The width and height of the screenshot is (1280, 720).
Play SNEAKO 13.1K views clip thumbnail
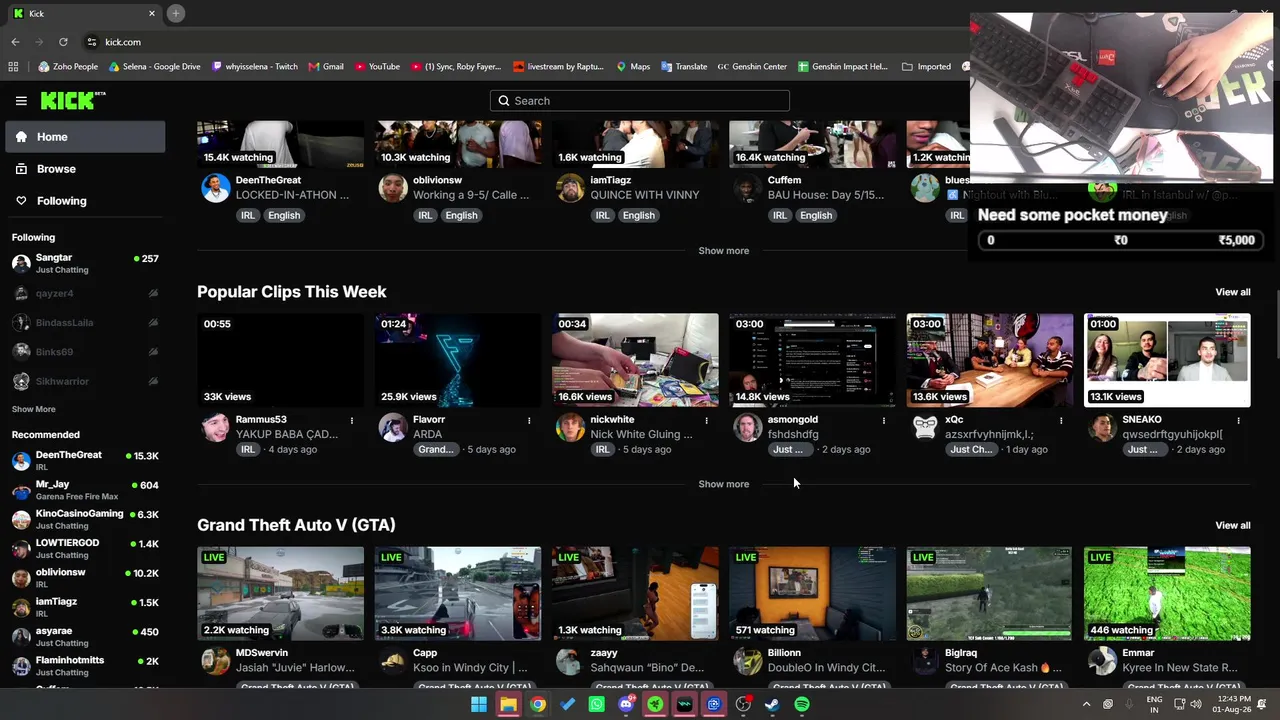tap(1167, 360)
